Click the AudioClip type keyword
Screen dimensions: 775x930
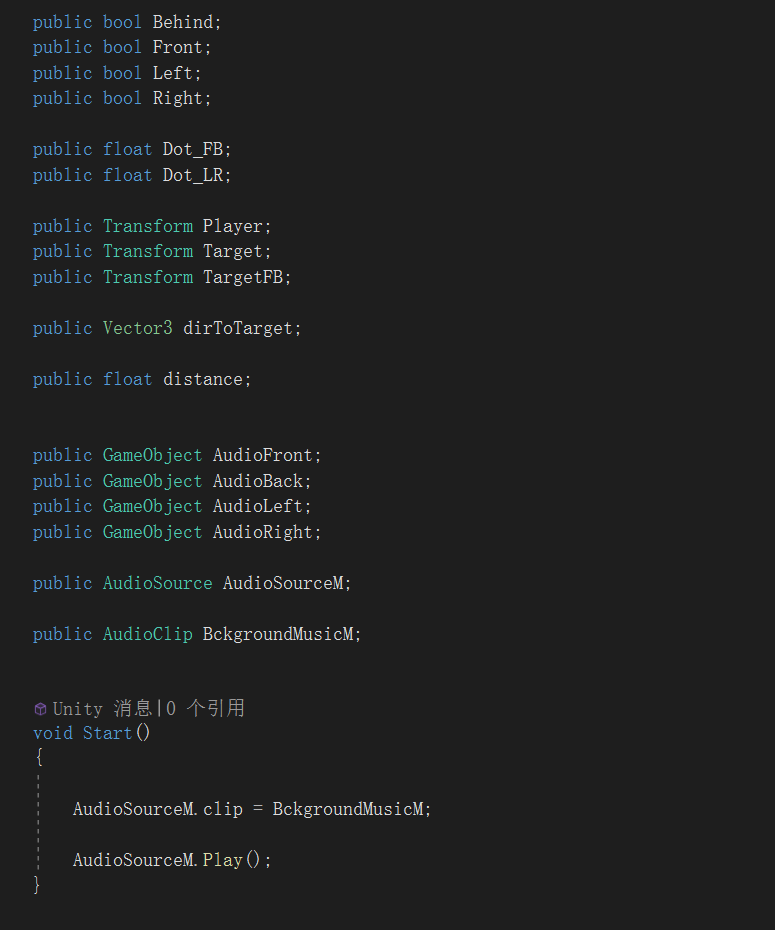click(x=148, y=634)
